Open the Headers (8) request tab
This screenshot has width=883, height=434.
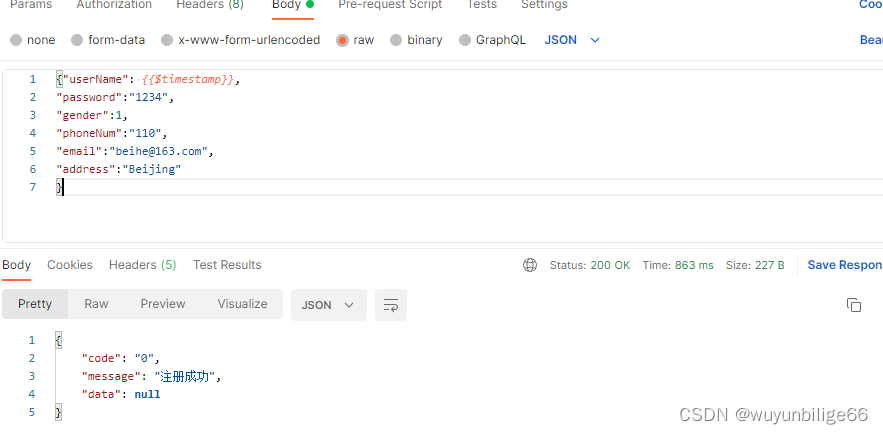(x=210, y=5)
